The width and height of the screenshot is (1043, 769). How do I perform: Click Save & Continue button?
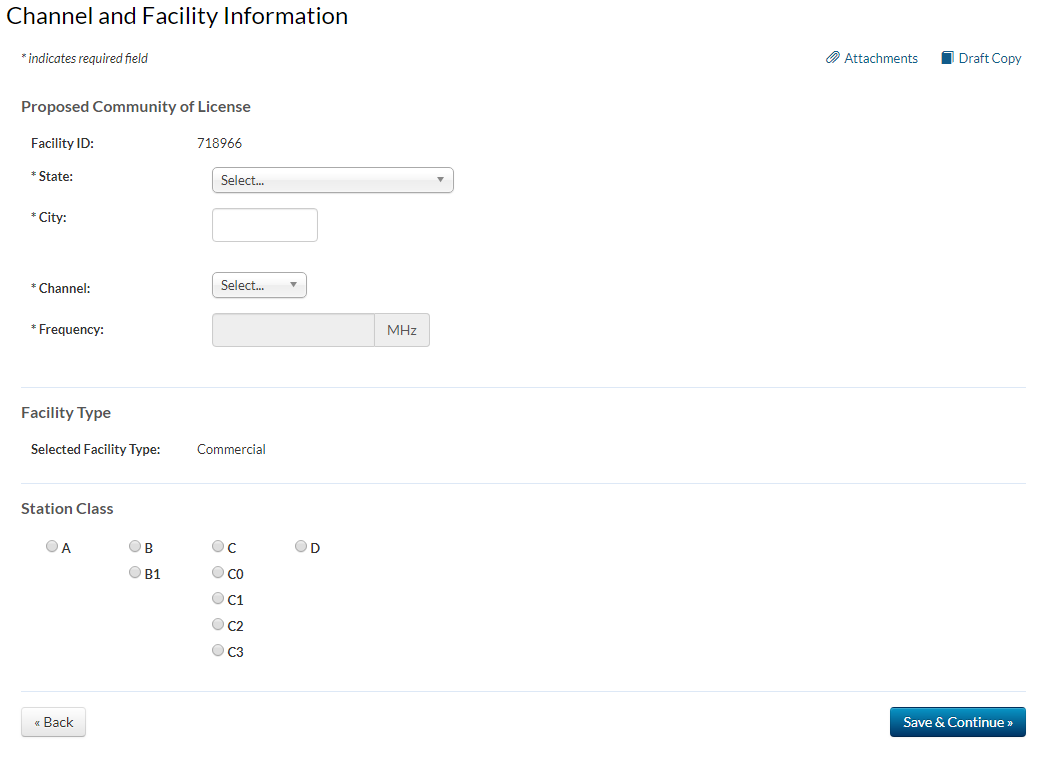tap(957, 722)
